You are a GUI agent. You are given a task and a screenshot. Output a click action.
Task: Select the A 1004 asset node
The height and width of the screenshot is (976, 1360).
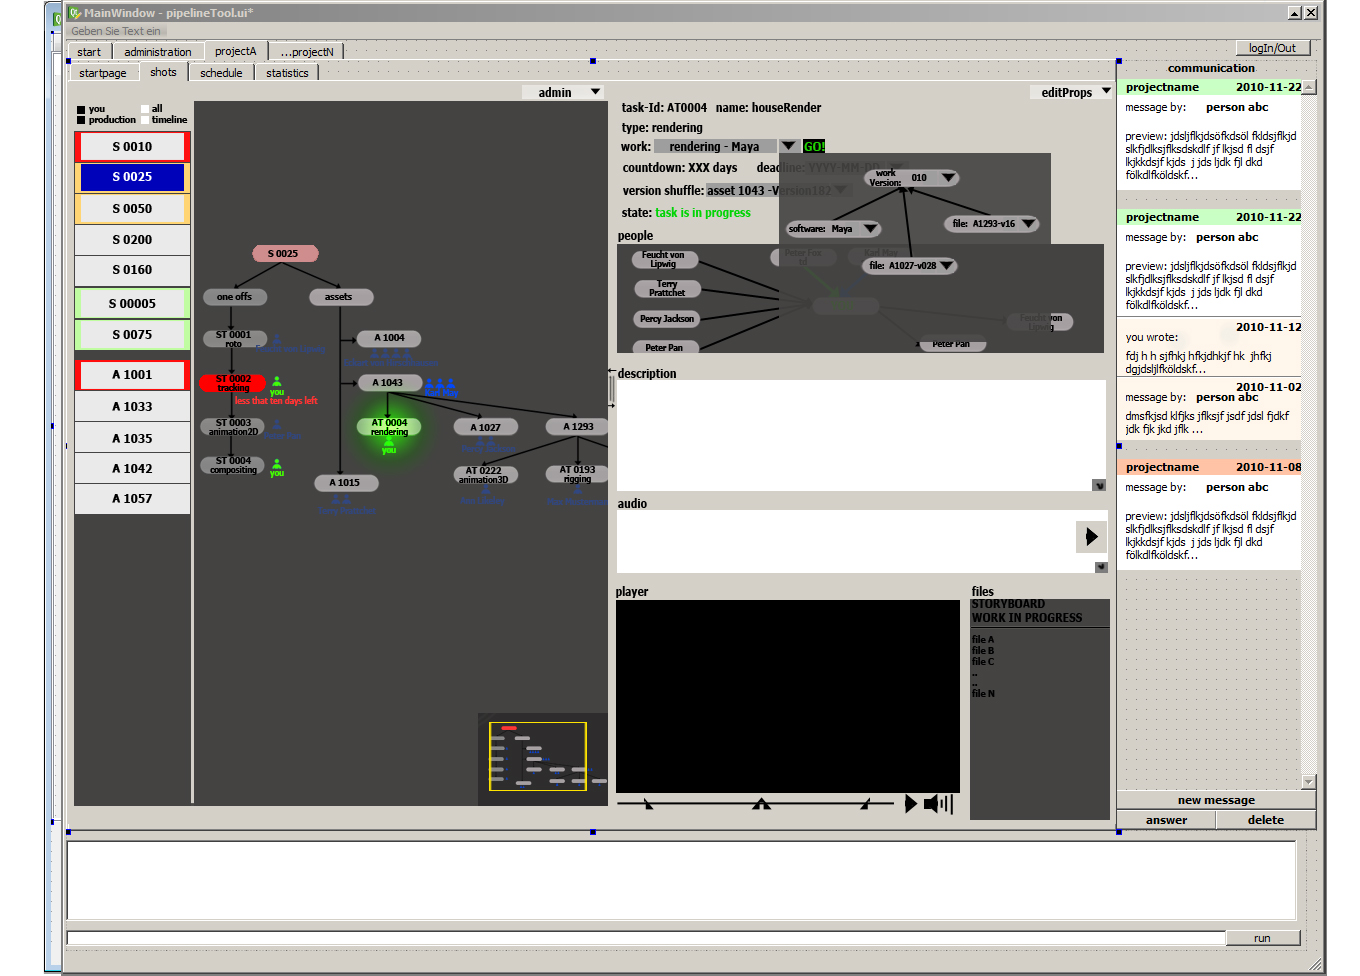pos(389,339)
